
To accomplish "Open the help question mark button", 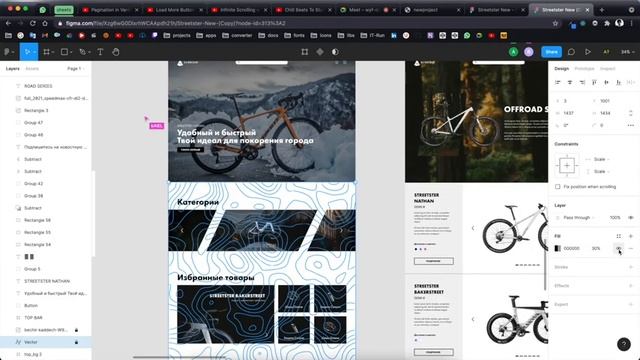I will 624,344.
